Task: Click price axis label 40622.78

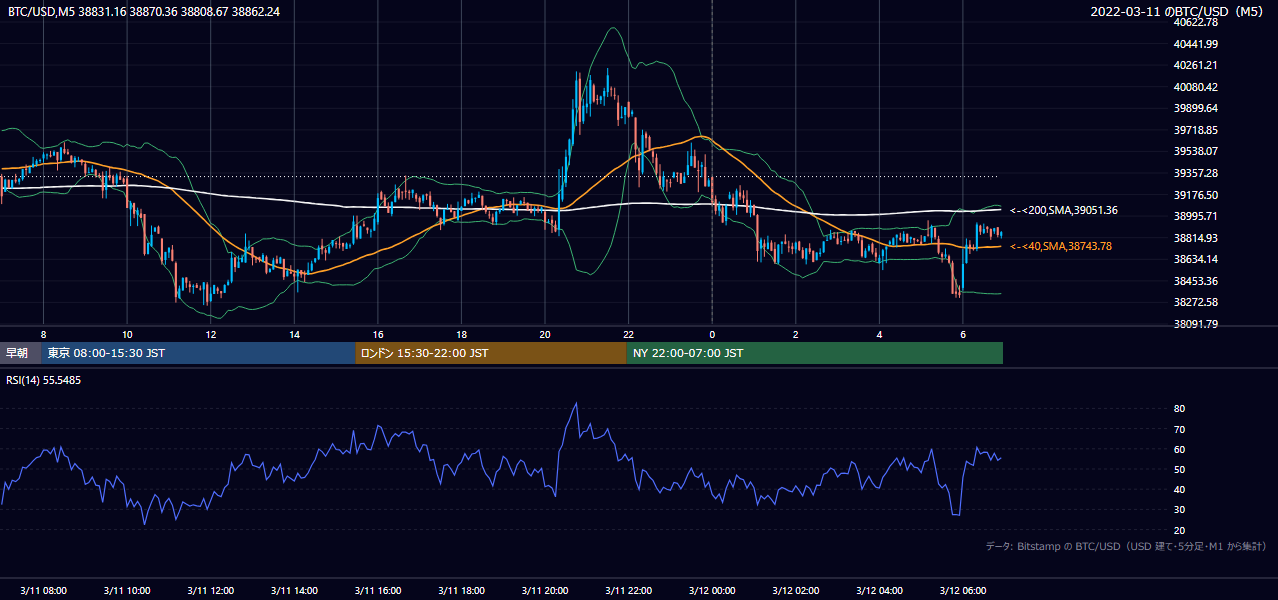Action: click(1197, 22)
